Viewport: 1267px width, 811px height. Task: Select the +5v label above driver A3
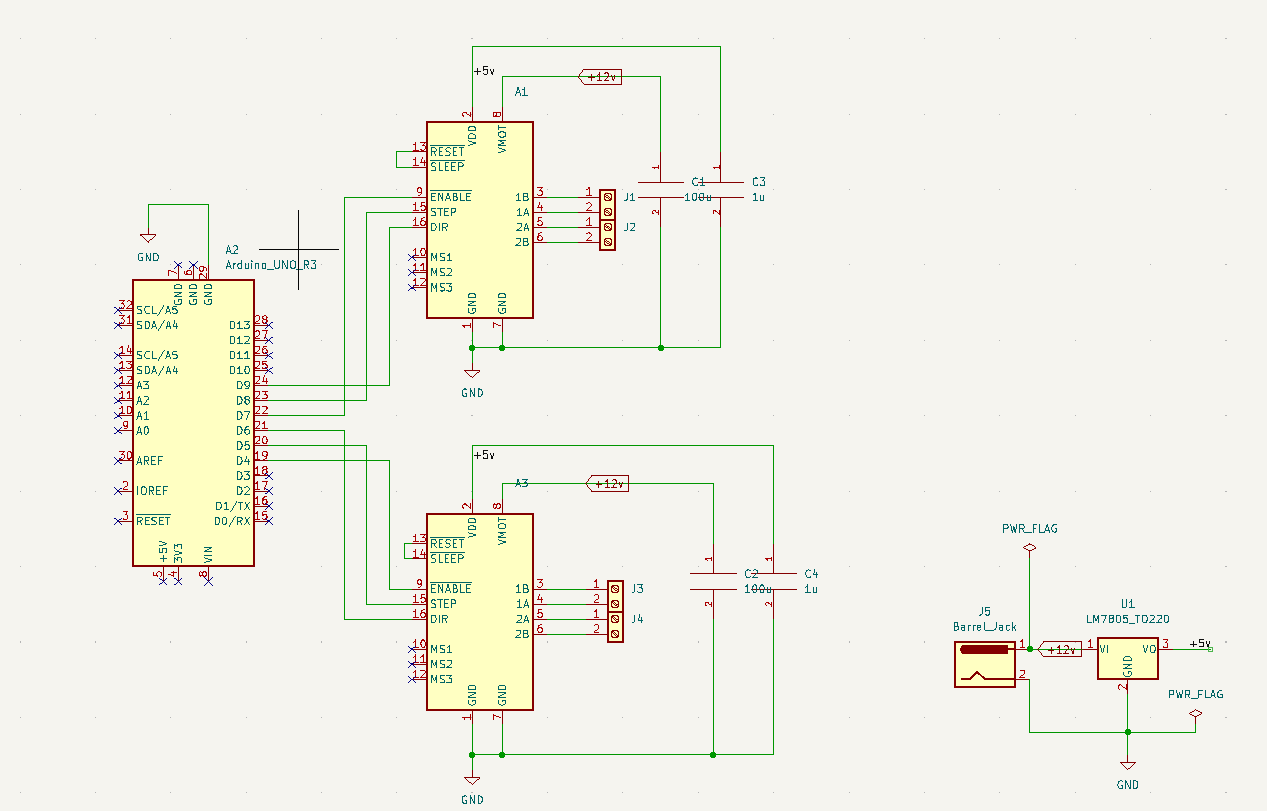point(484,453)
